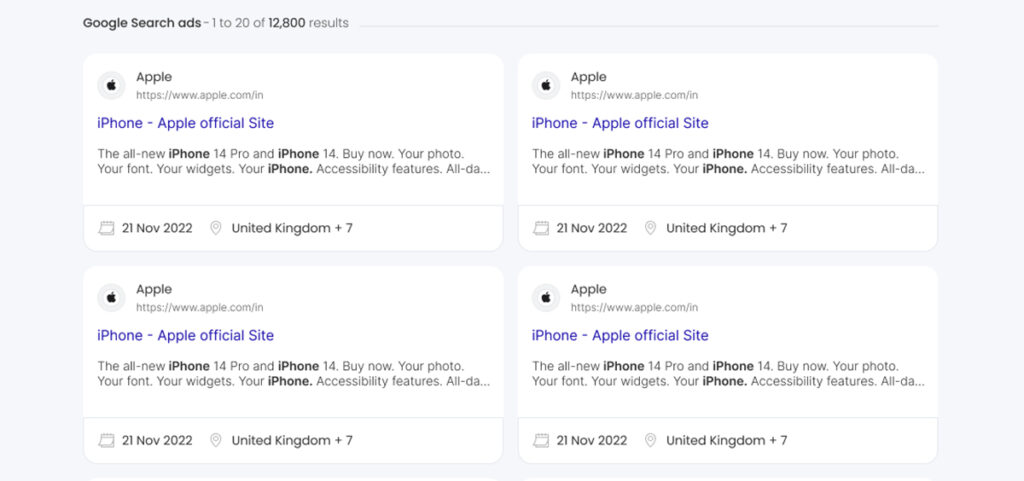The width and height of the screenshot is (1024, 481).
Task: Click the location pin in the bottom-right card
Action: pos(650,440)
